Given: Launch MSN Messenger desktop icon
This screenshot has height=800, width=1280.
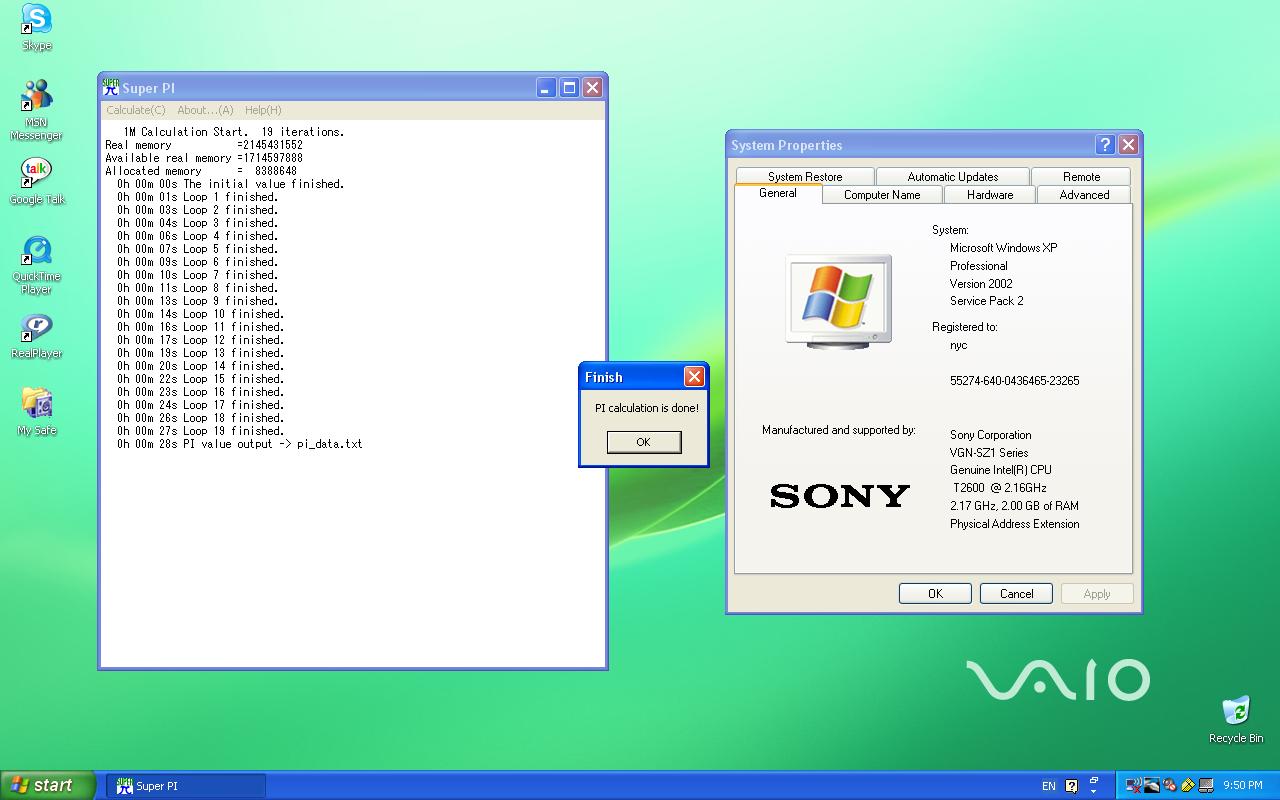Looking at the screenshot, I should click(x=36, y=110).
